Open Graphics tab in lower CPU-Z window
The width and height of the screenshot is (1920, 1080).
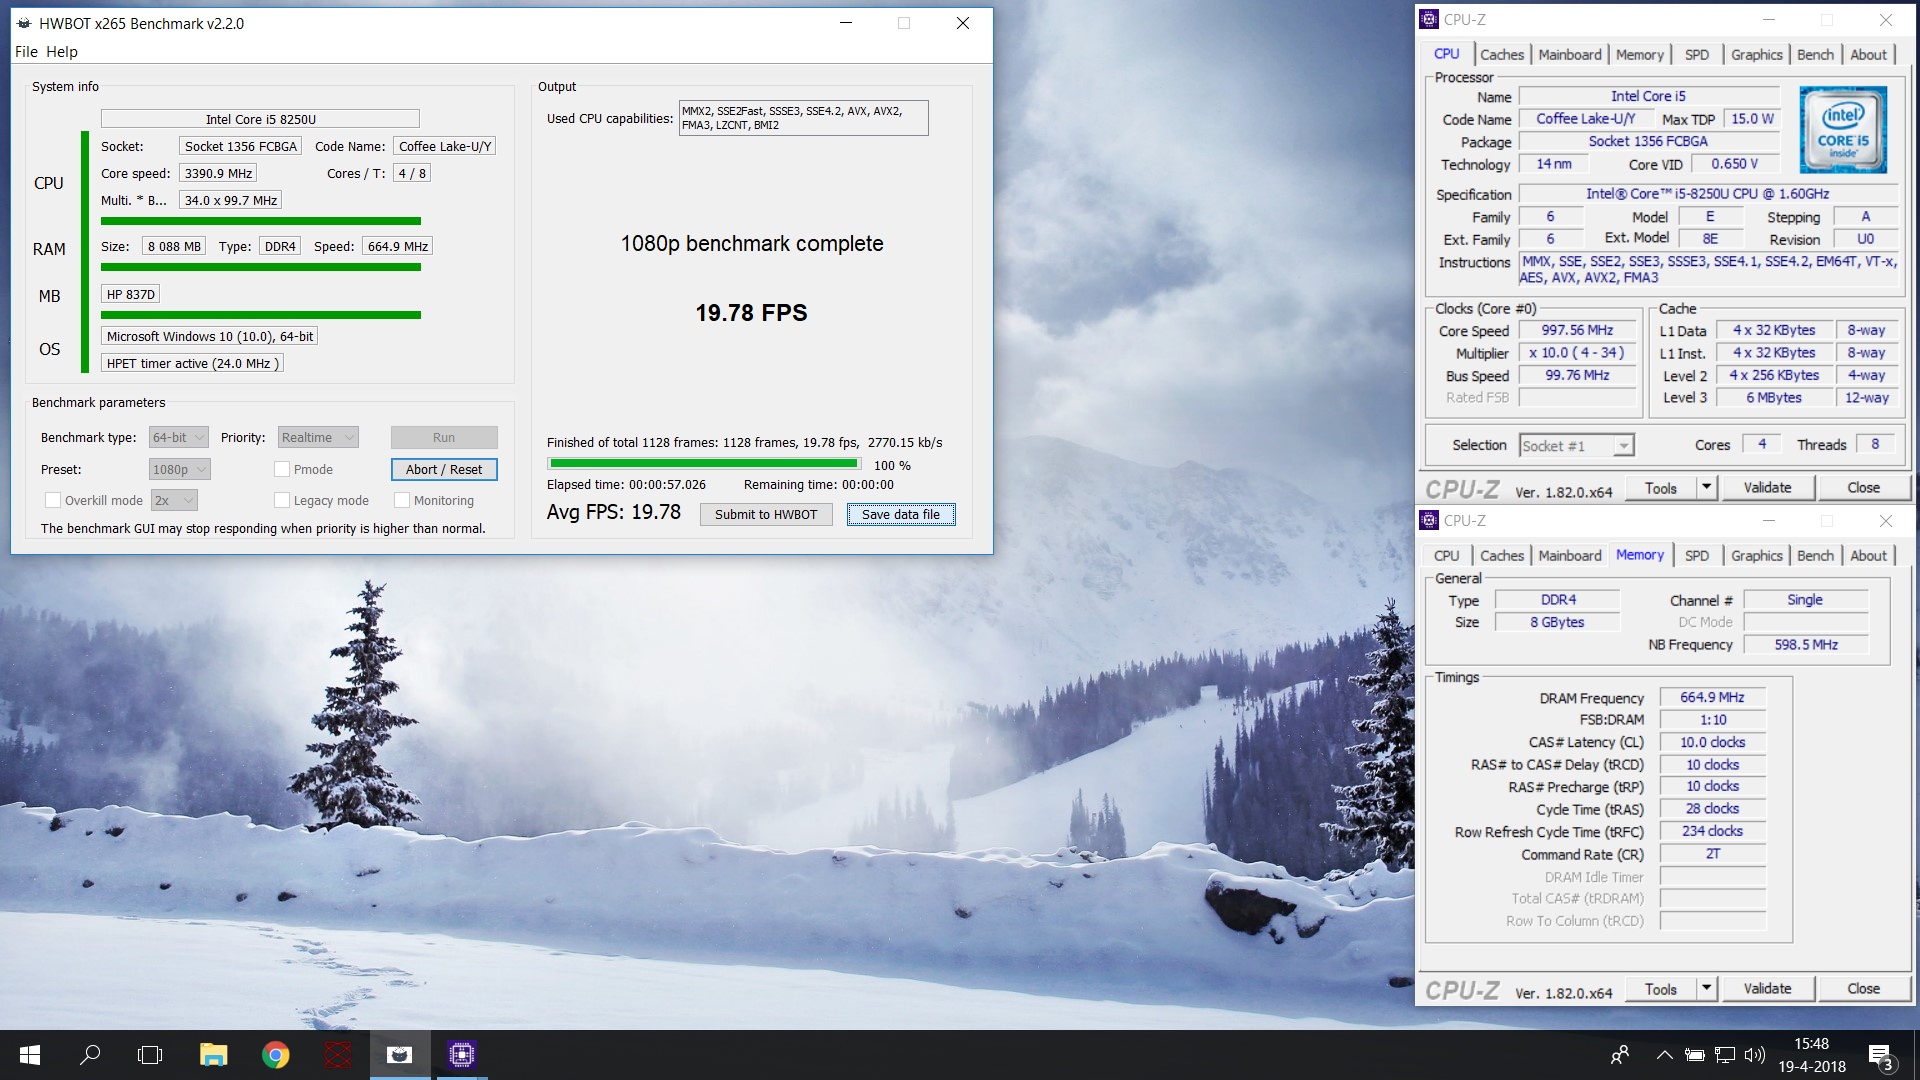[x=1757, y=556]
